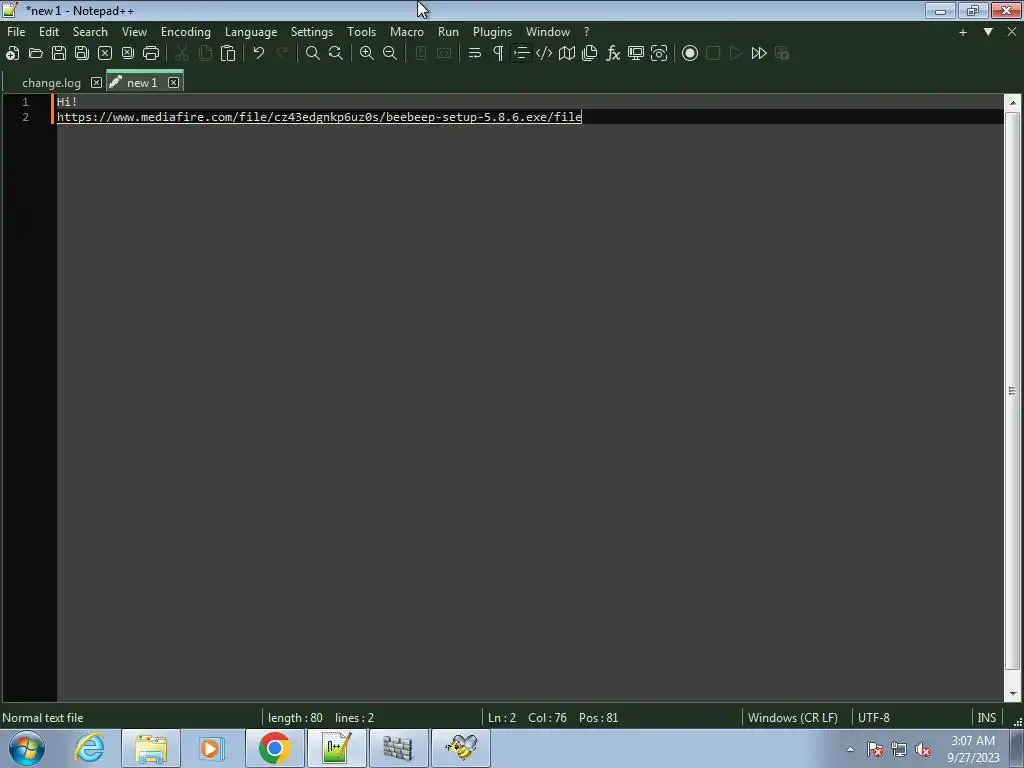Open the Windows Start button
Viewport: 1024px width, 768px height.
(x=27, y=748)
